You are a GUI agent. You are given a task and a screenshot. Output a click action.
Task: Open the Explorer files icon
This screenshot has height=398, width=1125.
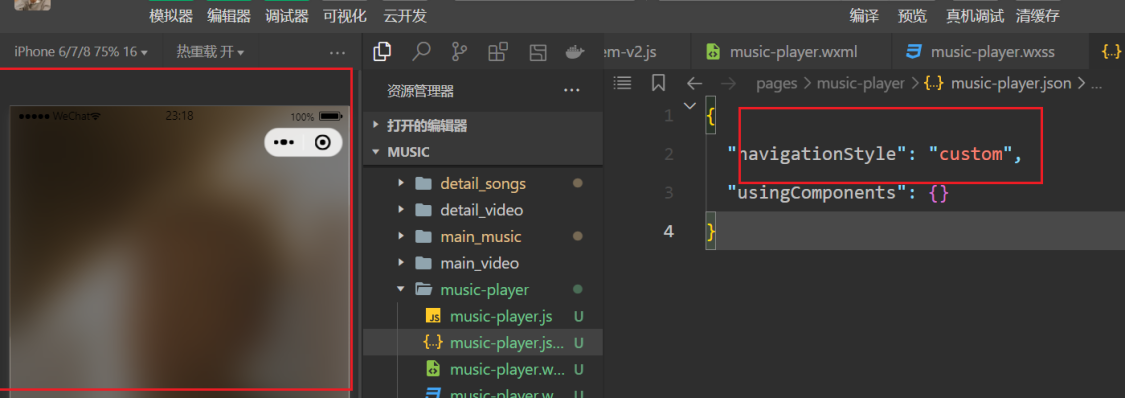point(382,51)
